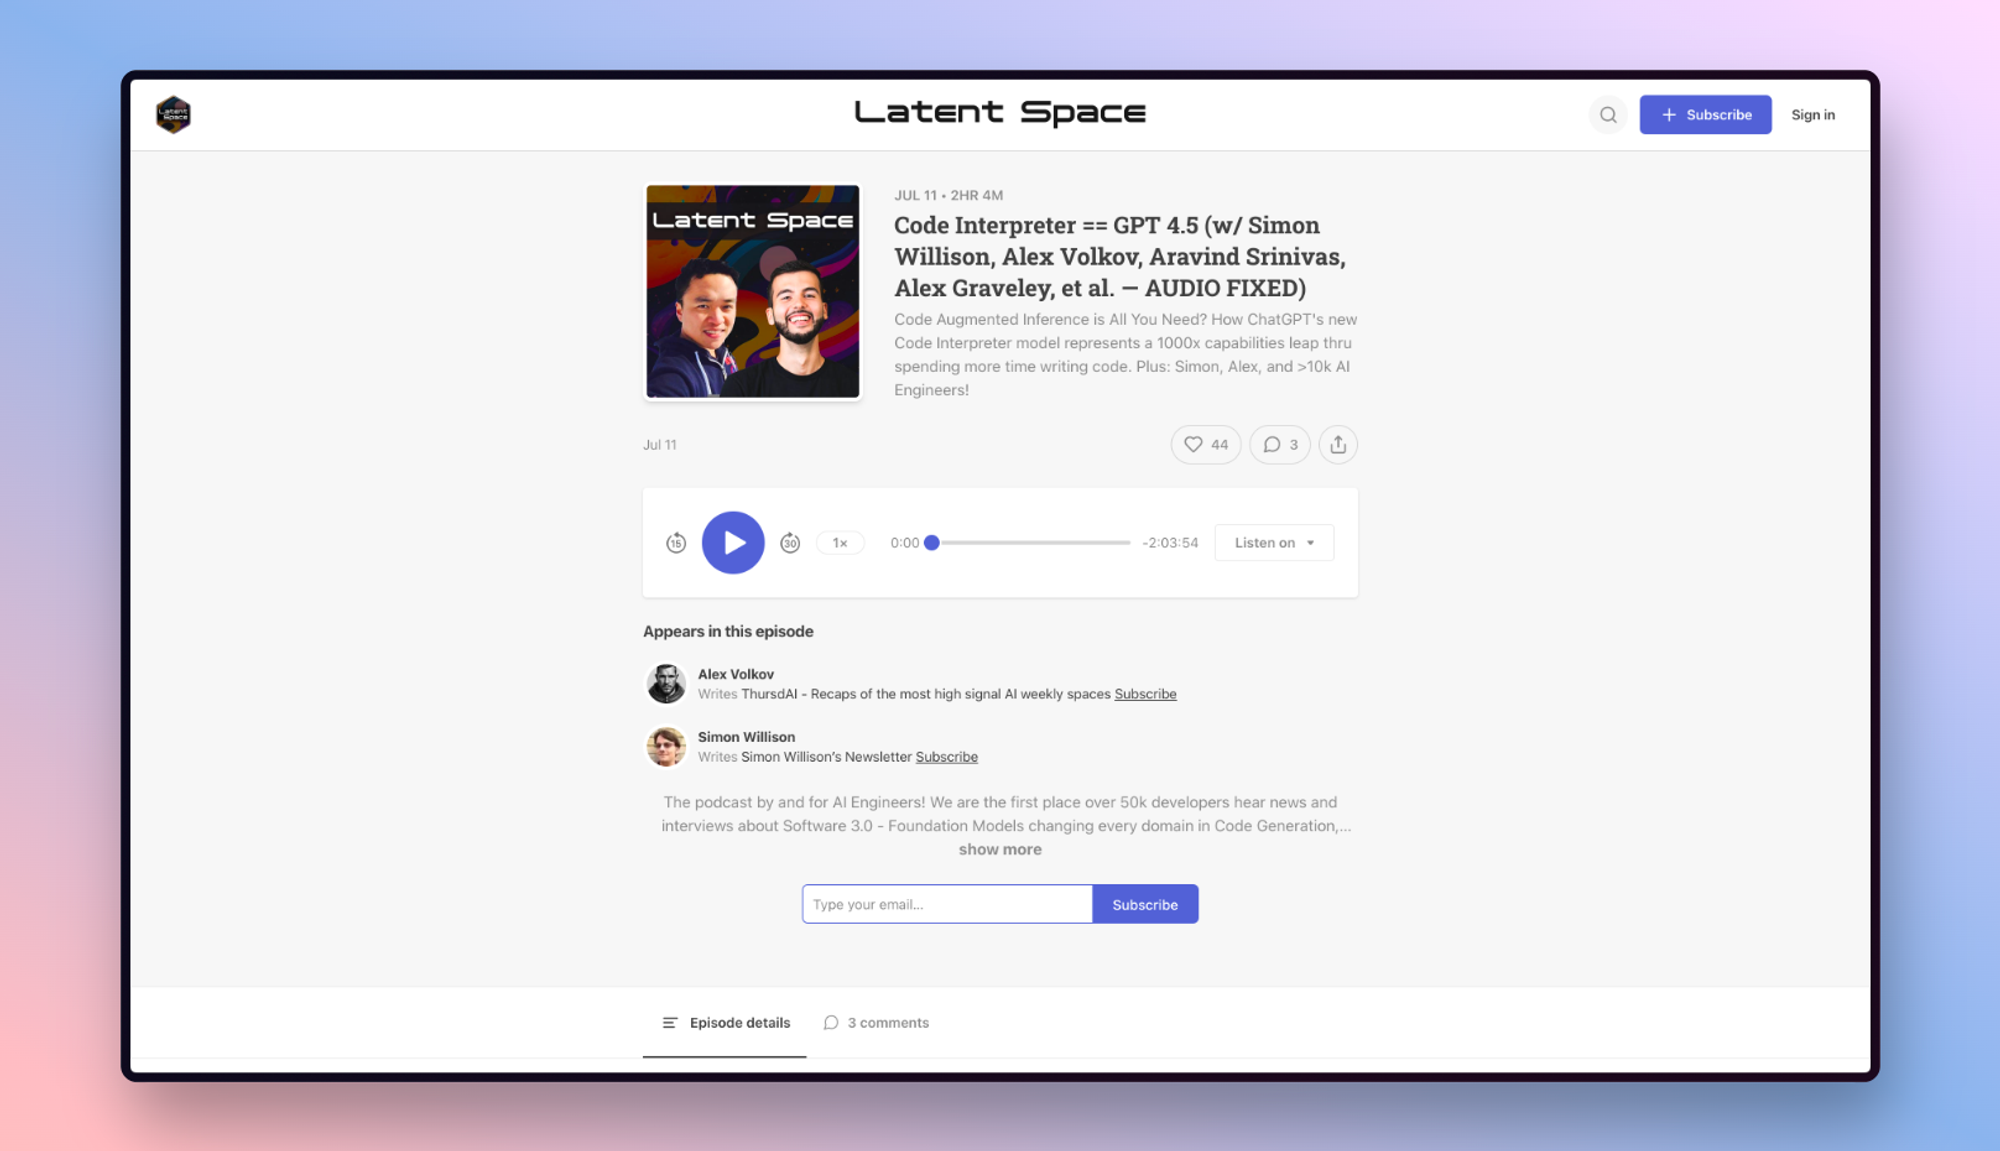Image resolution: width=2000 pixels, height=1151 pixels.
Task: Click the ThursdAI publication name
Action: 926,693
